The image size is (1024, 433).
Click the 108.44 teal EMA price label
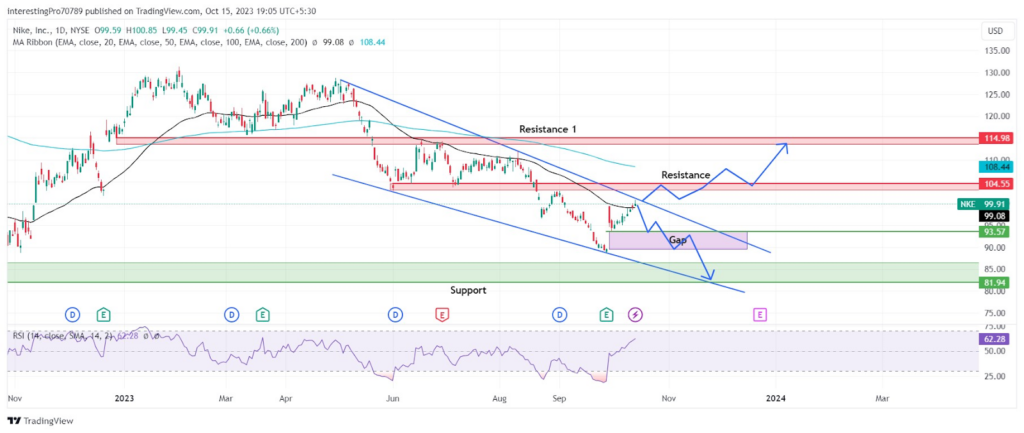pyautogui.click(x=995, y=167)
